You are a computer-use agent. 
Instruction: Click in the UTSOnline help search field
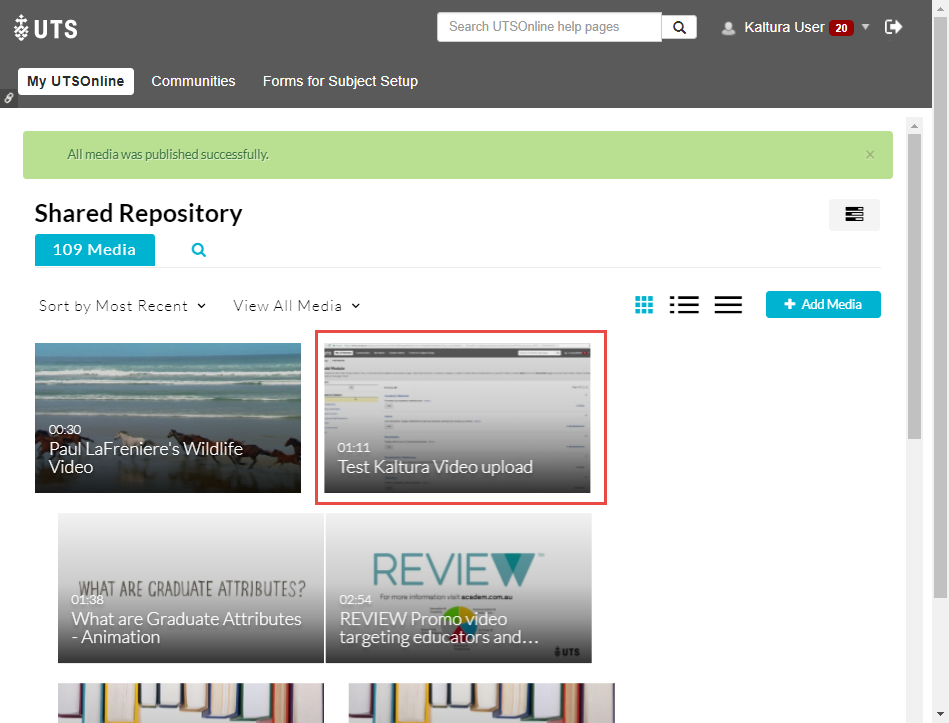tap(549, 27)
